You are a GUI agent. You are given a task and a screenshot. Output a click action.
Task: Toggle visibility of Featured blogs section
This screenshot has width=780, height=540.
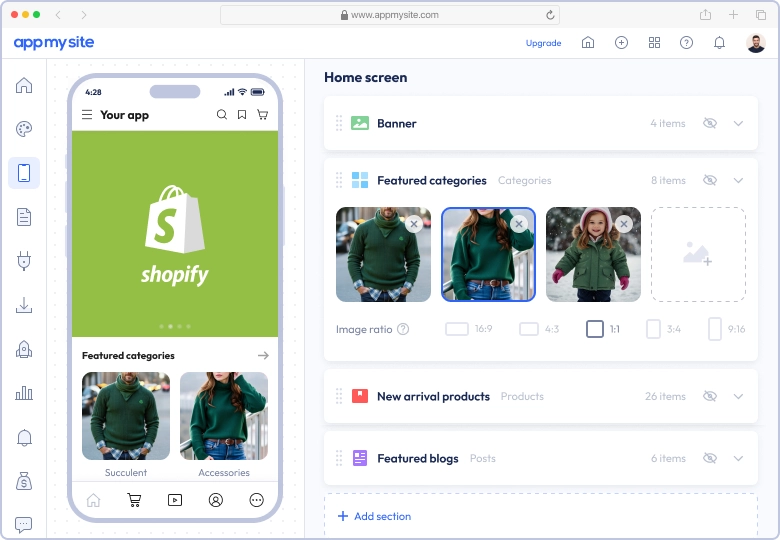tap(710, 458)
